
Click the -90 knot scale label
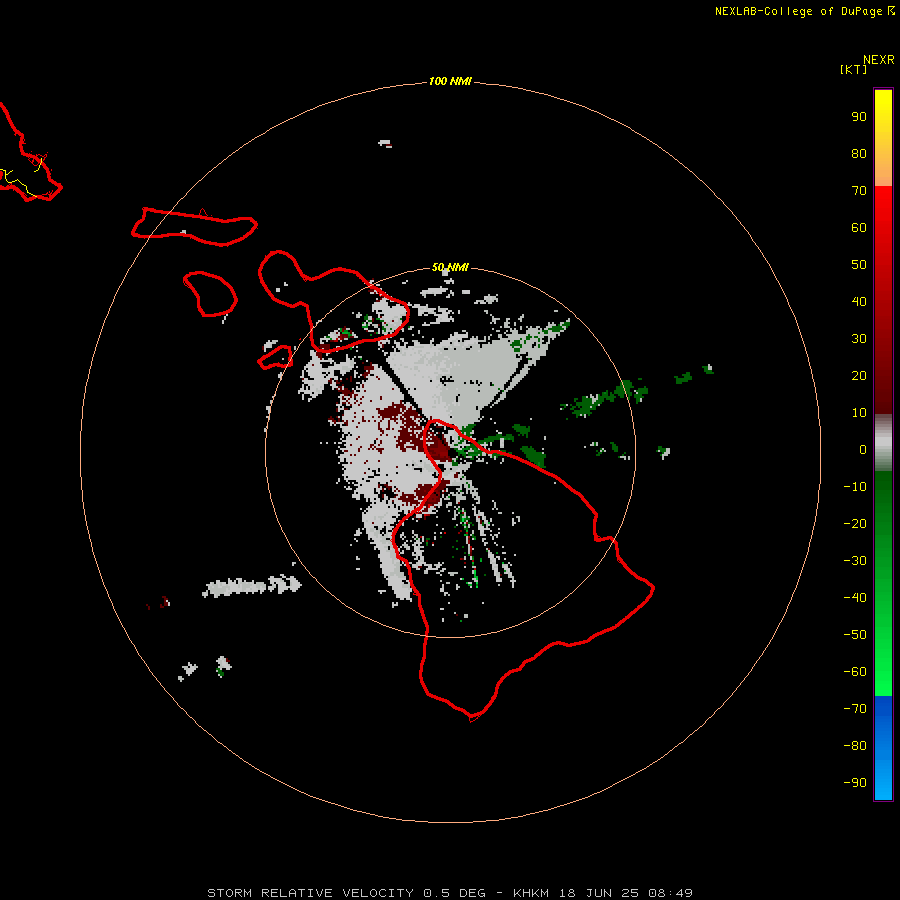[x=855, y=783]
